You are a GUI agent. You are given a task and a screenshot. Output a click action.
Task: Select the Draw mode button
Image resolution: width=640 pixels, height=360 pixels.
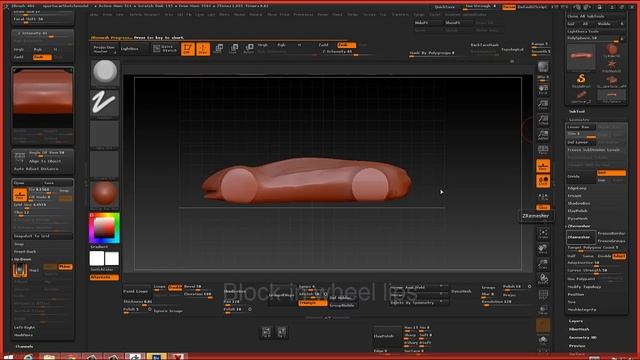[203, 49]
